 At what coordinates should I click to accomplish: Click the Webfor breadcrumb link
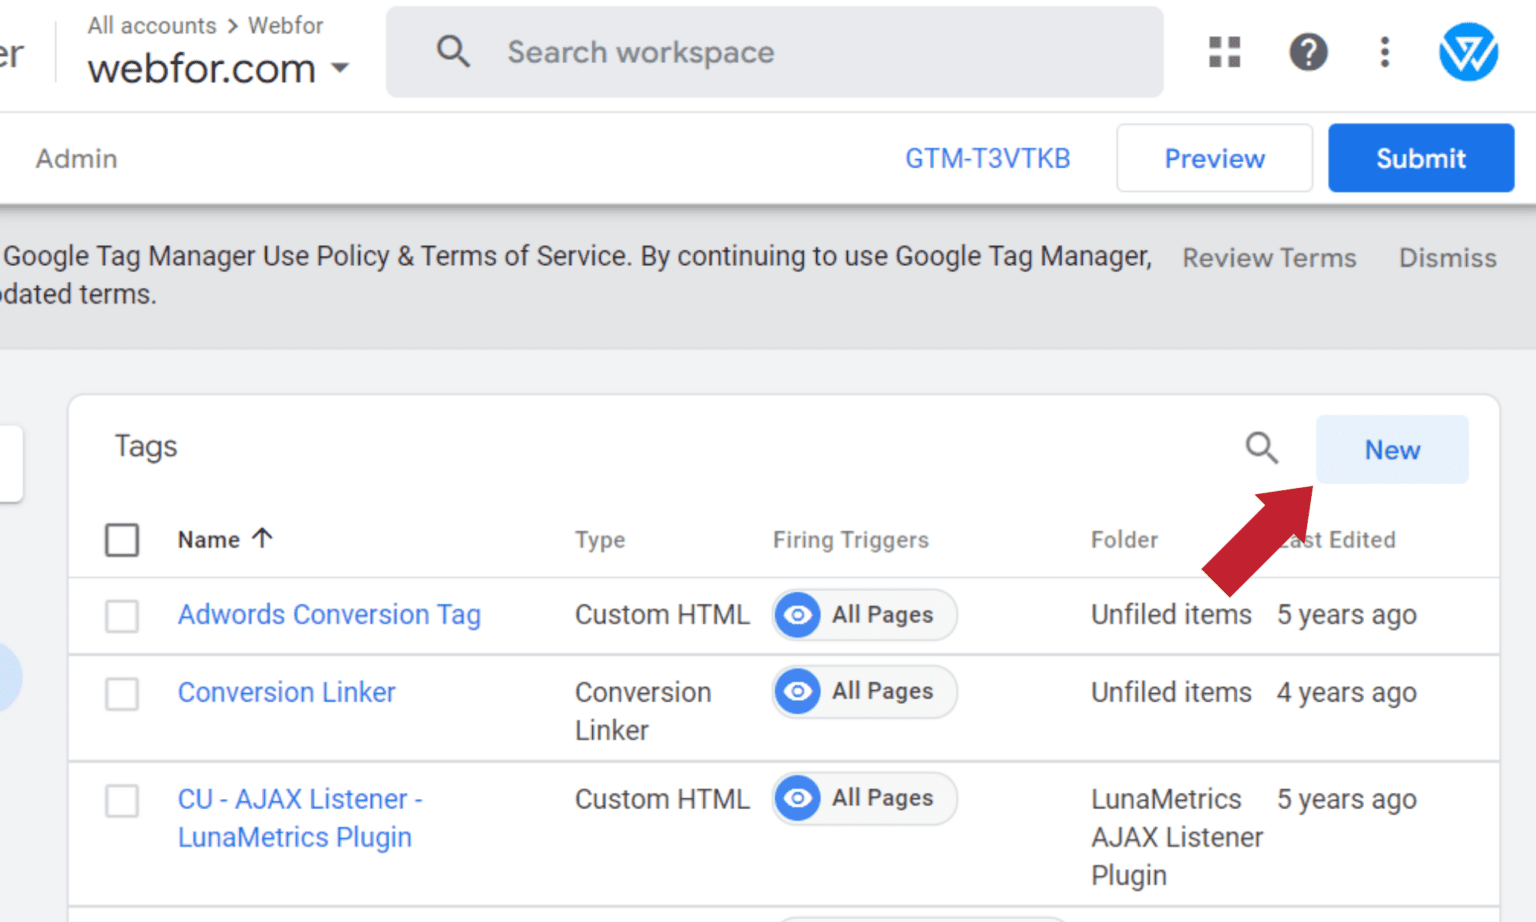[285, 25]
